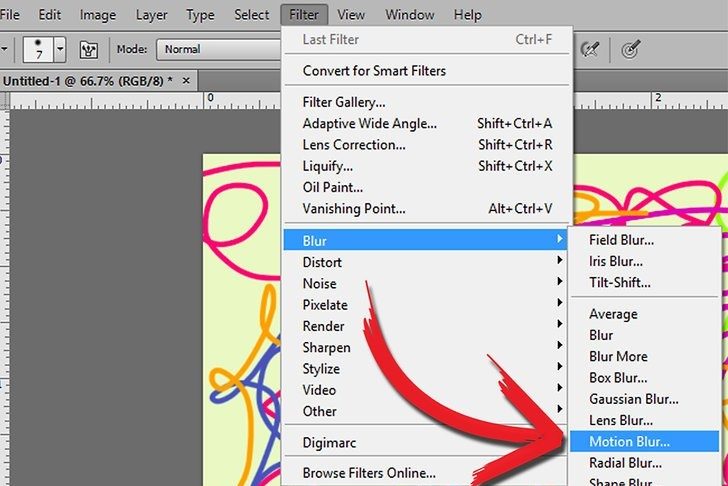Open the Layer menu
The image size is (728, 486).
click(151, 15)
